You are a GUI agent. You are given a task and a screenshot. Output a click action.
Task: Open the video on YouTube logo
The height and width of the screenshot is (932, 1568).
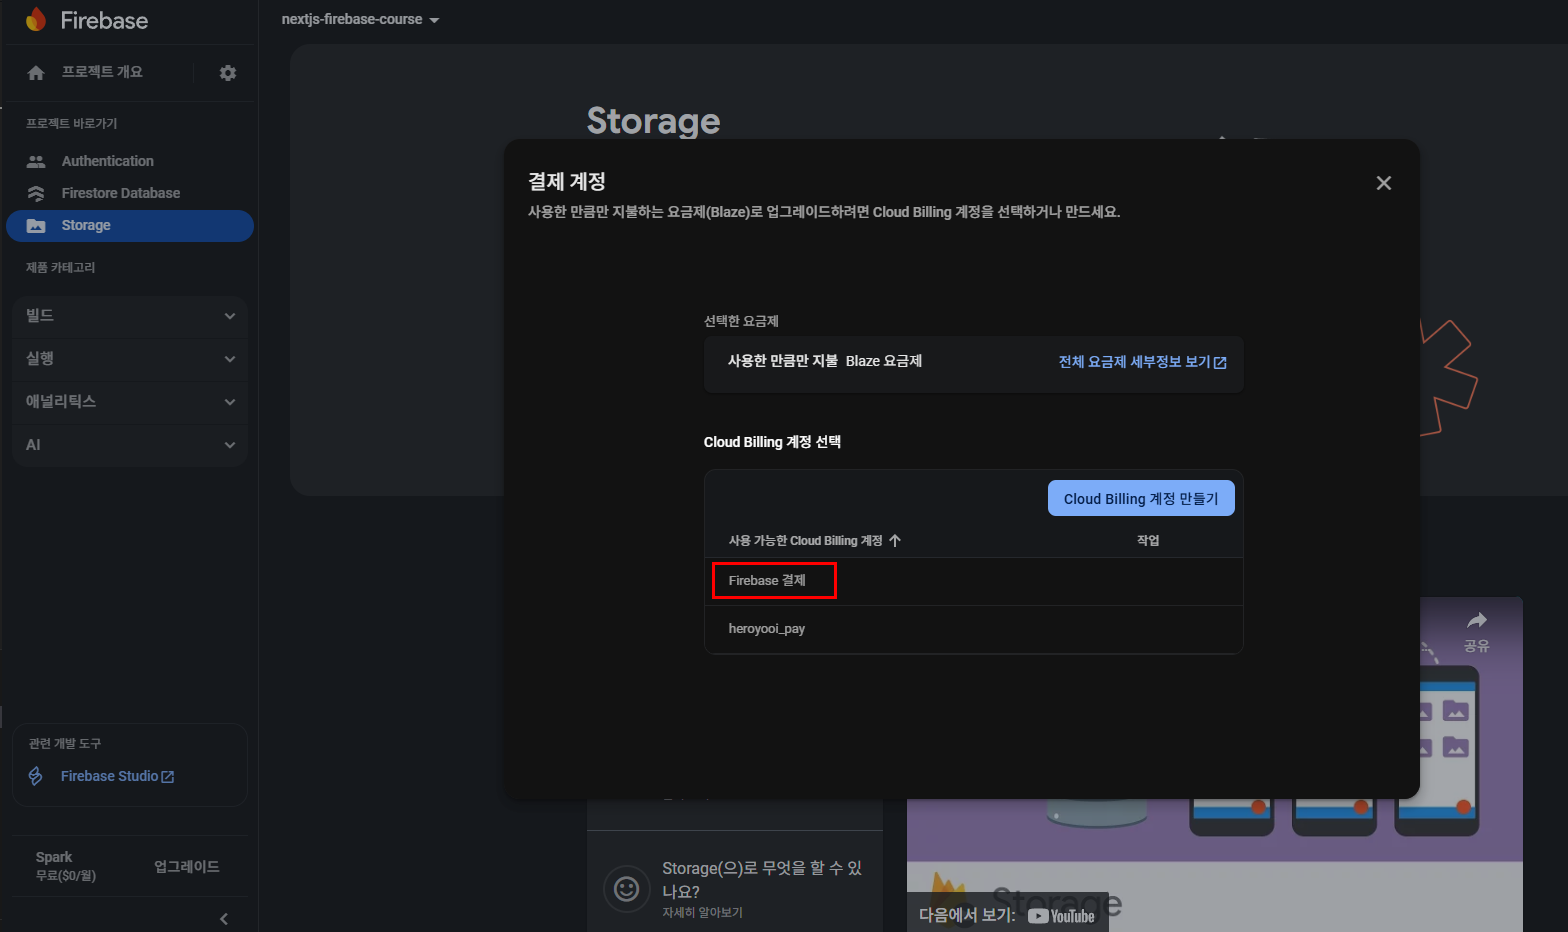coord(1061,916)
